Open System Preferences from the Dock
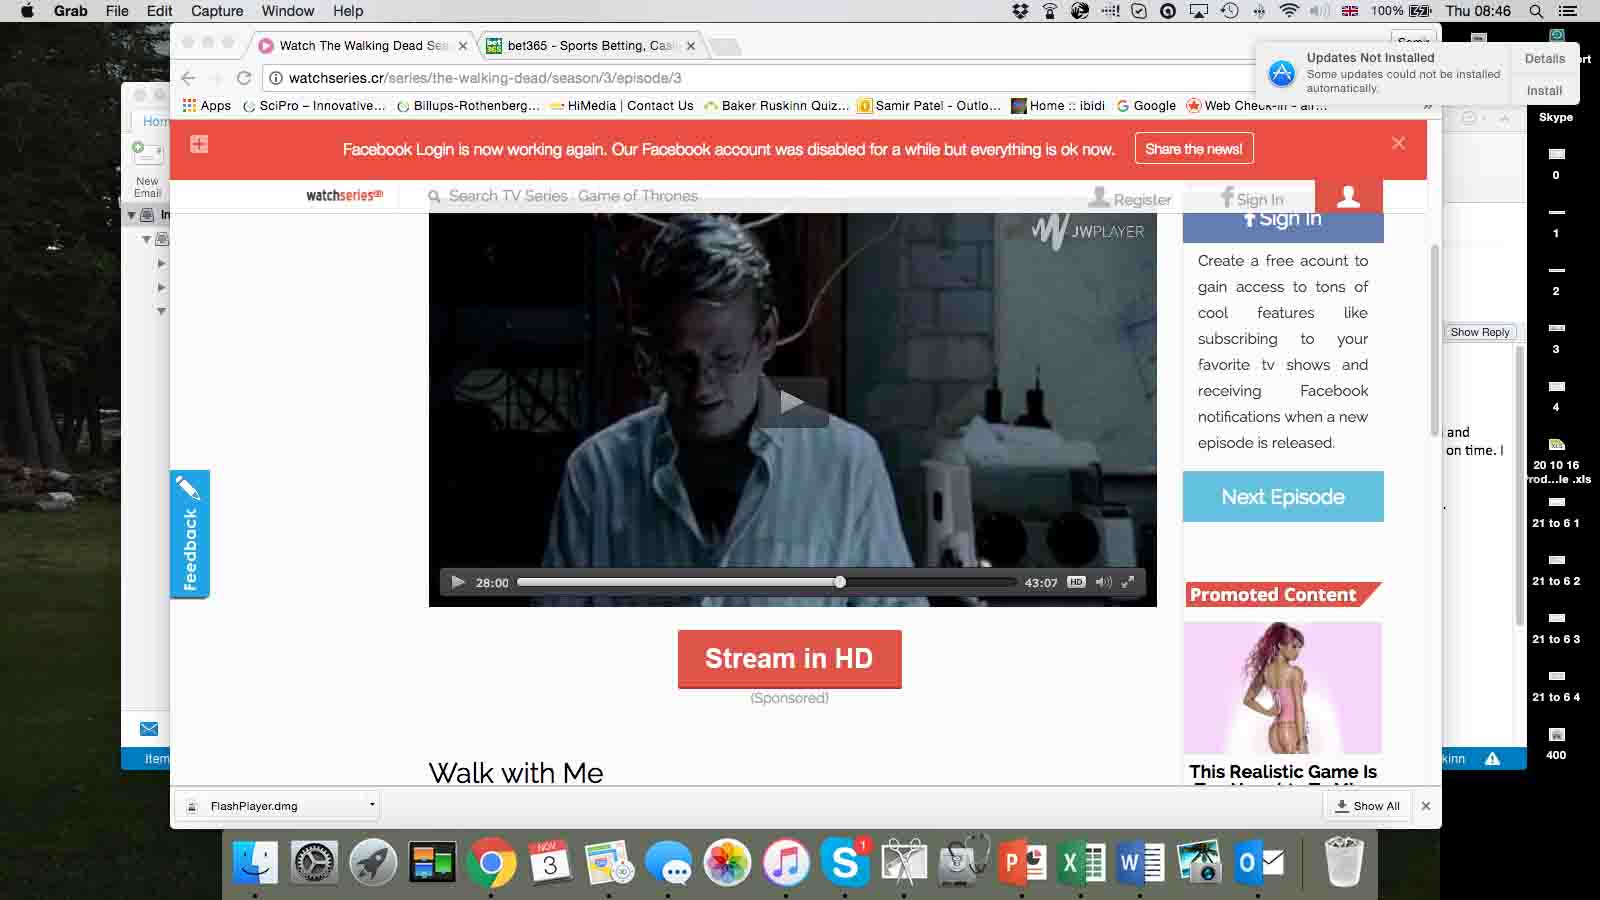Screen dimensions: 1600x900 tap(314, 862)
